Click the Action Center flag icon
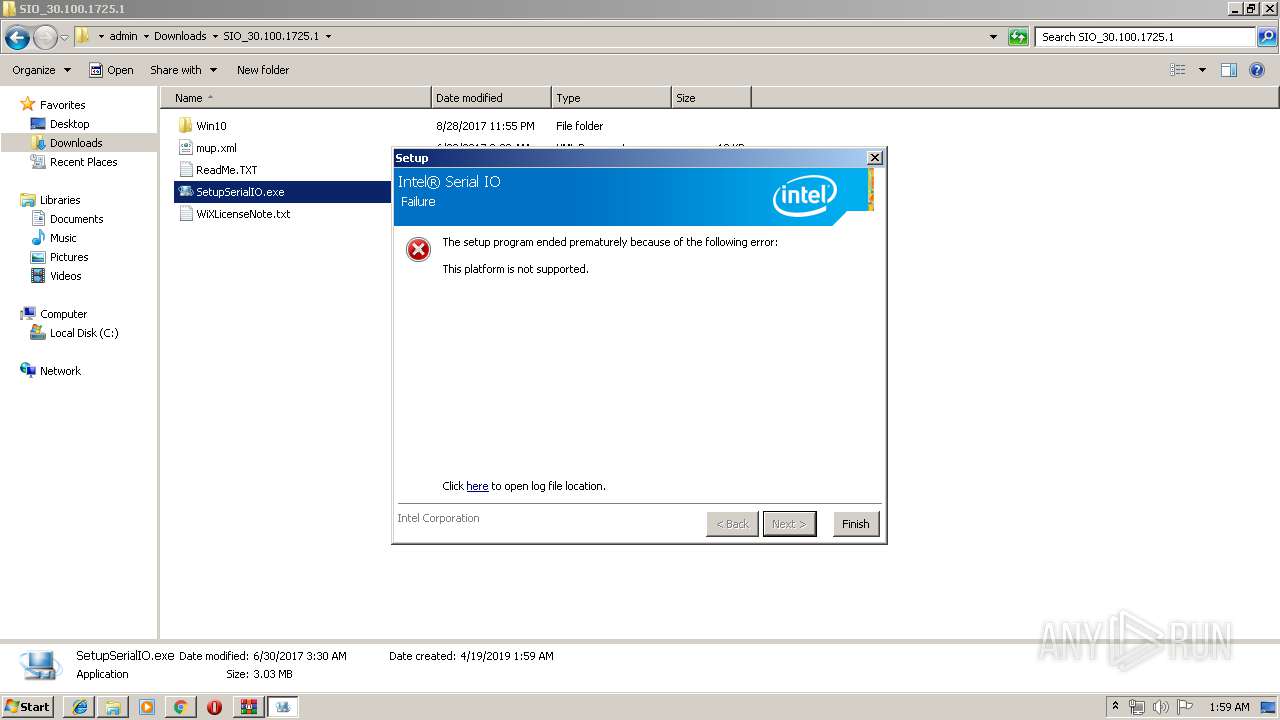The height and width of the screenshot is (720, 1280). click(1184, 707)
